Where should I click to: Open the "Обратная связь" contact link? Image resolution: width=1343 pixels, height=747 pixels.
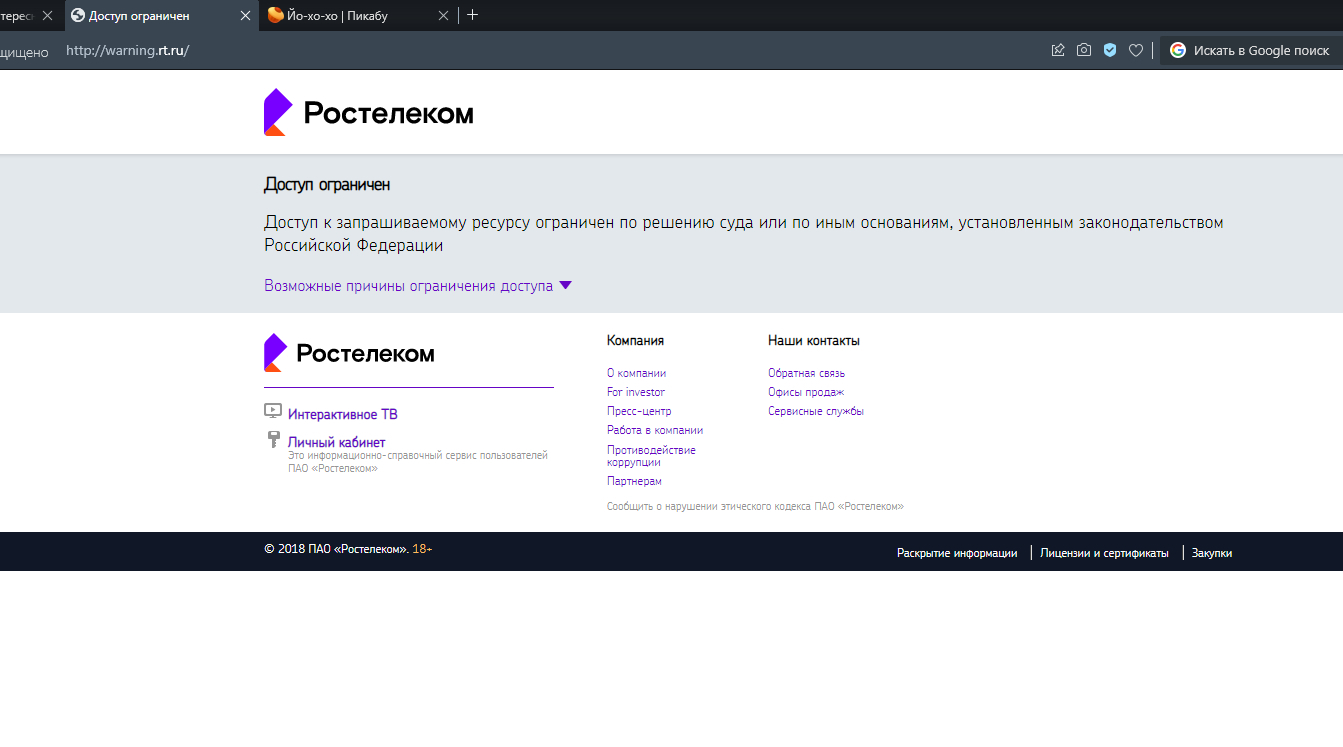click(x=806, y=373)
